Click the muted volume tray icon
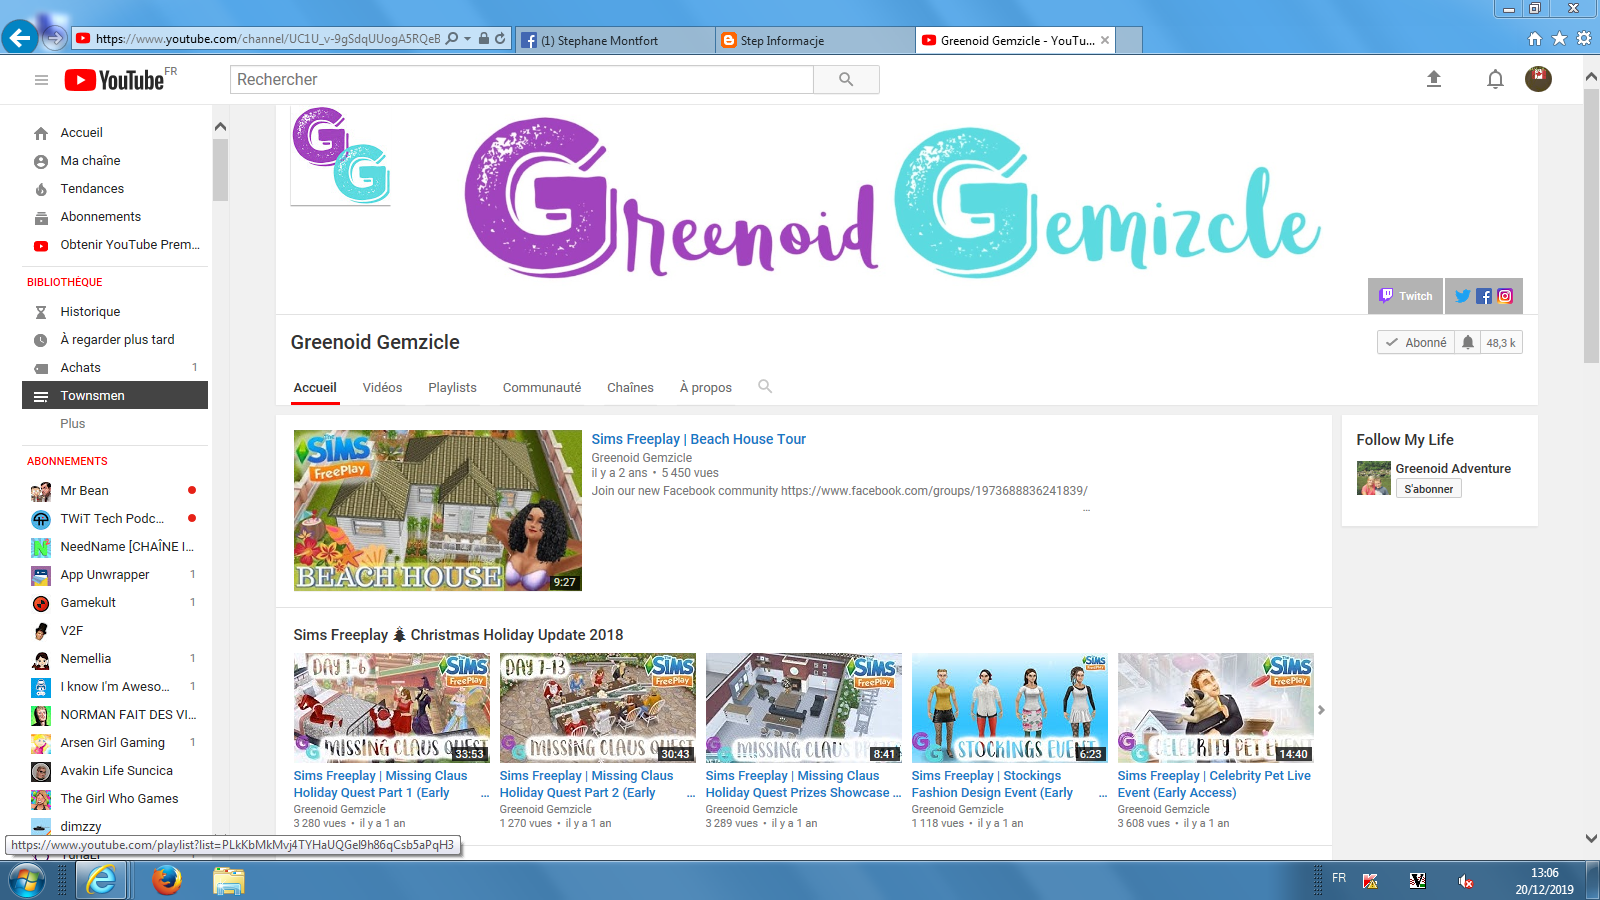This screenshot has height=900, width=1600. [x=1465, y=881]
